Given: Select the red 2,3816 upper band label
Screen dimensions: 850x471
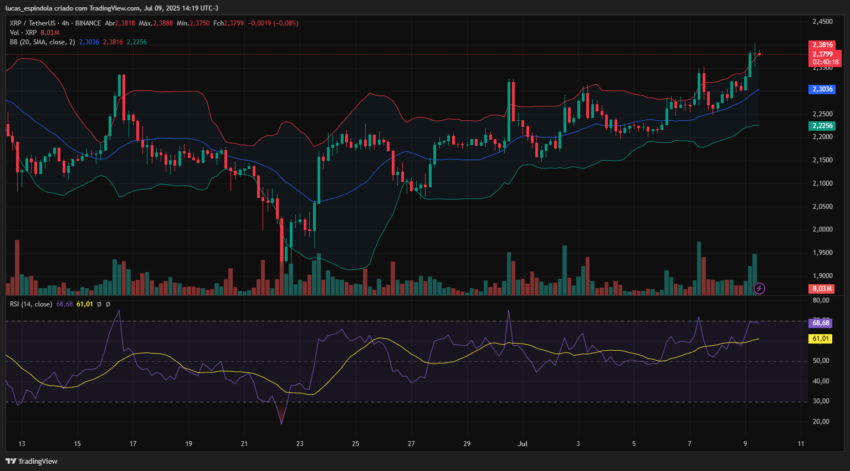Looking at the screenshot, I should (x=822, y=45).
